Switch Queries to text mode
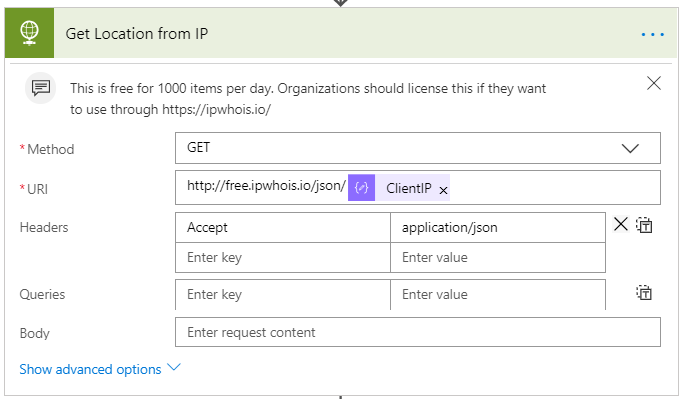685x399 pixels. [644, 293]
